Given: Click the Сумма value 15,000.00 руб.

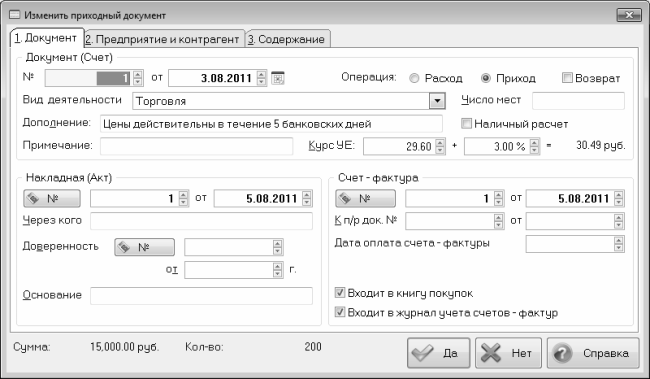Looking at the screenshot, I should click(x=124, y=347).
